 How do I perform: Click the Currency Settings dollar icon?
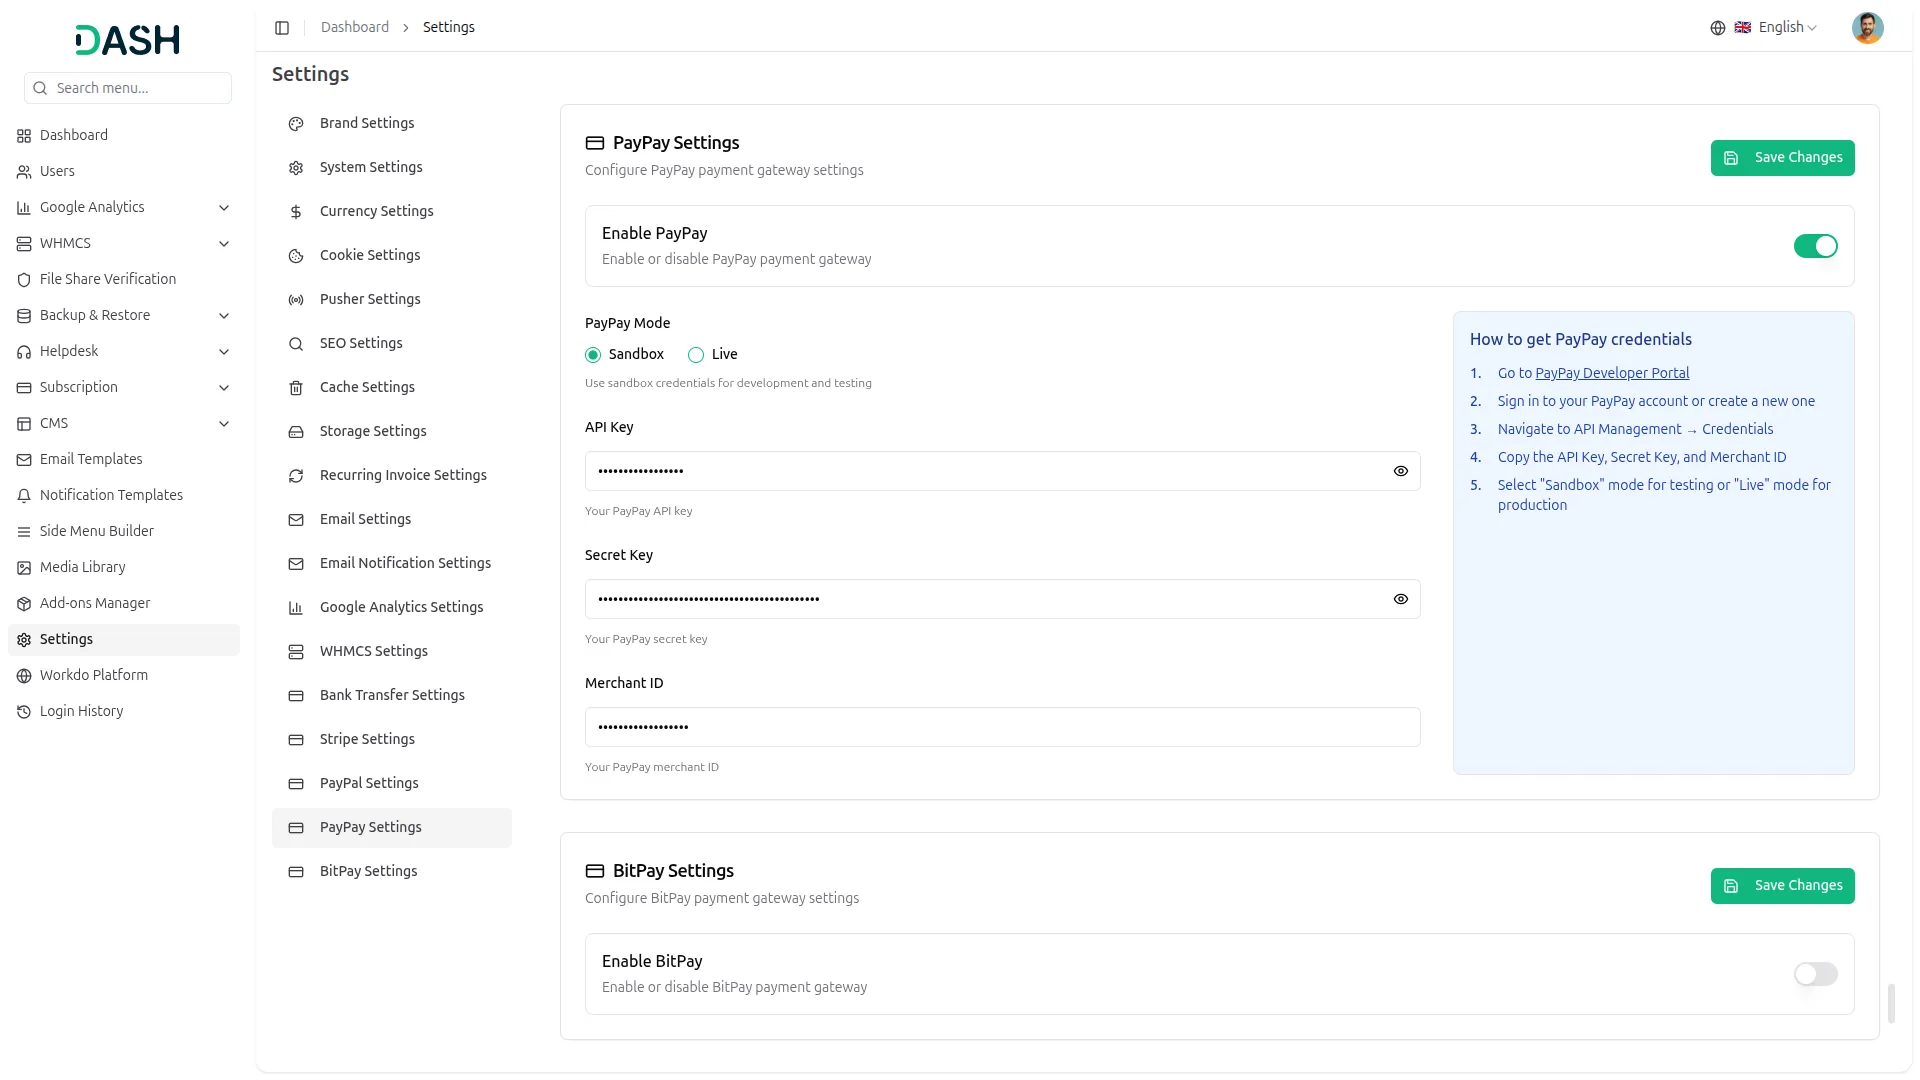pyautogui.click(x=296, y=212)
